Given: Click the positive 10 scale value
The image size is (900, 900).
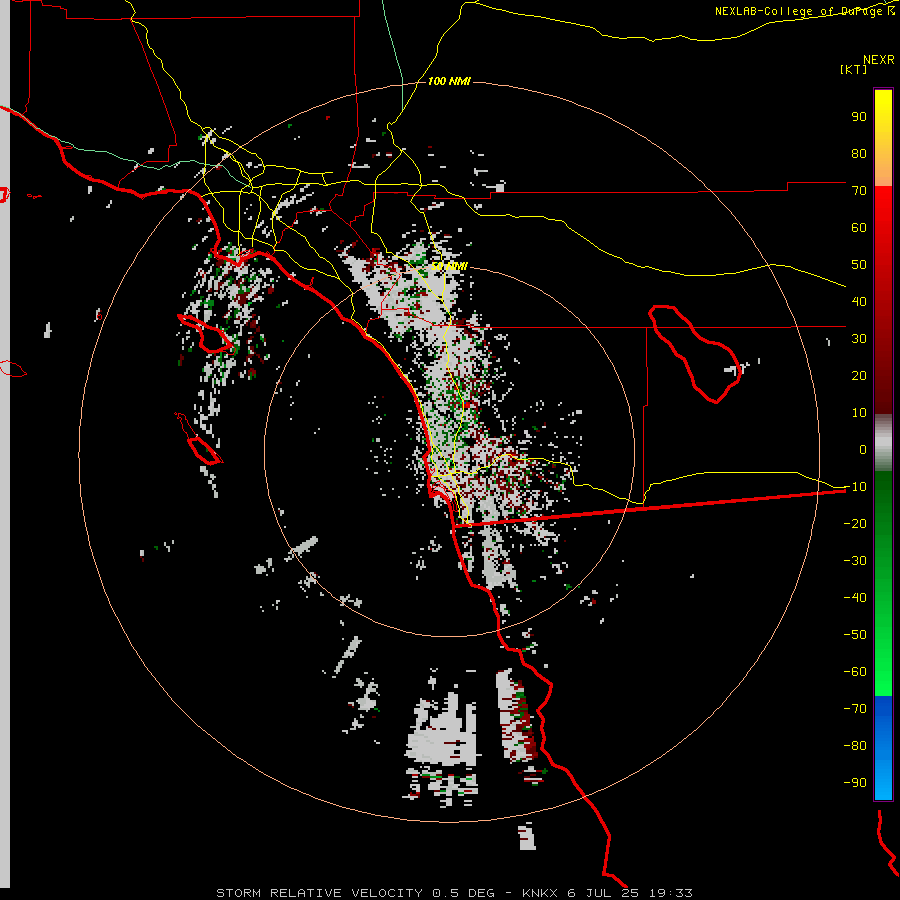Looking at the screenshot, I should tap(859, 413).
